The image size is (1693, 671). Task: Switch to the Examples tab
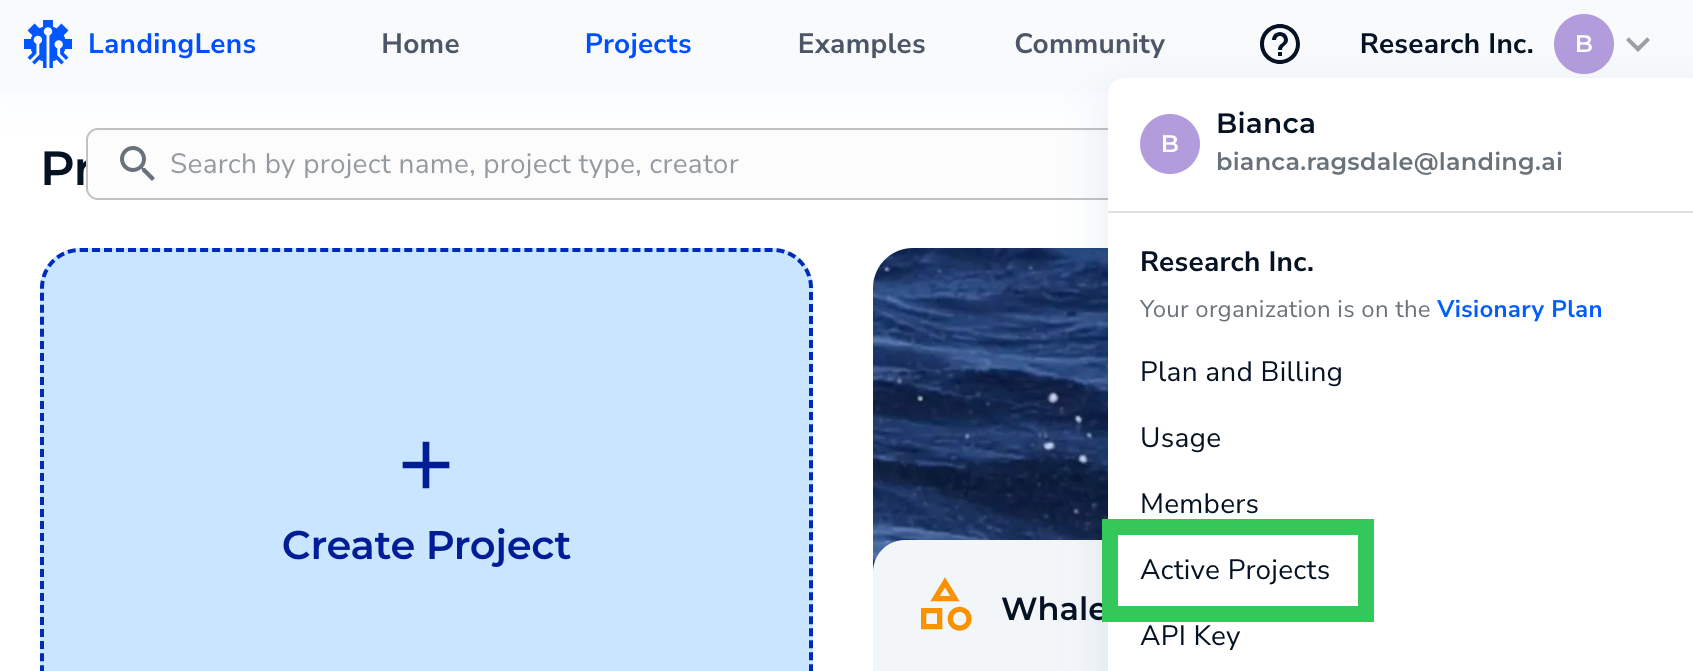(861, 44)
